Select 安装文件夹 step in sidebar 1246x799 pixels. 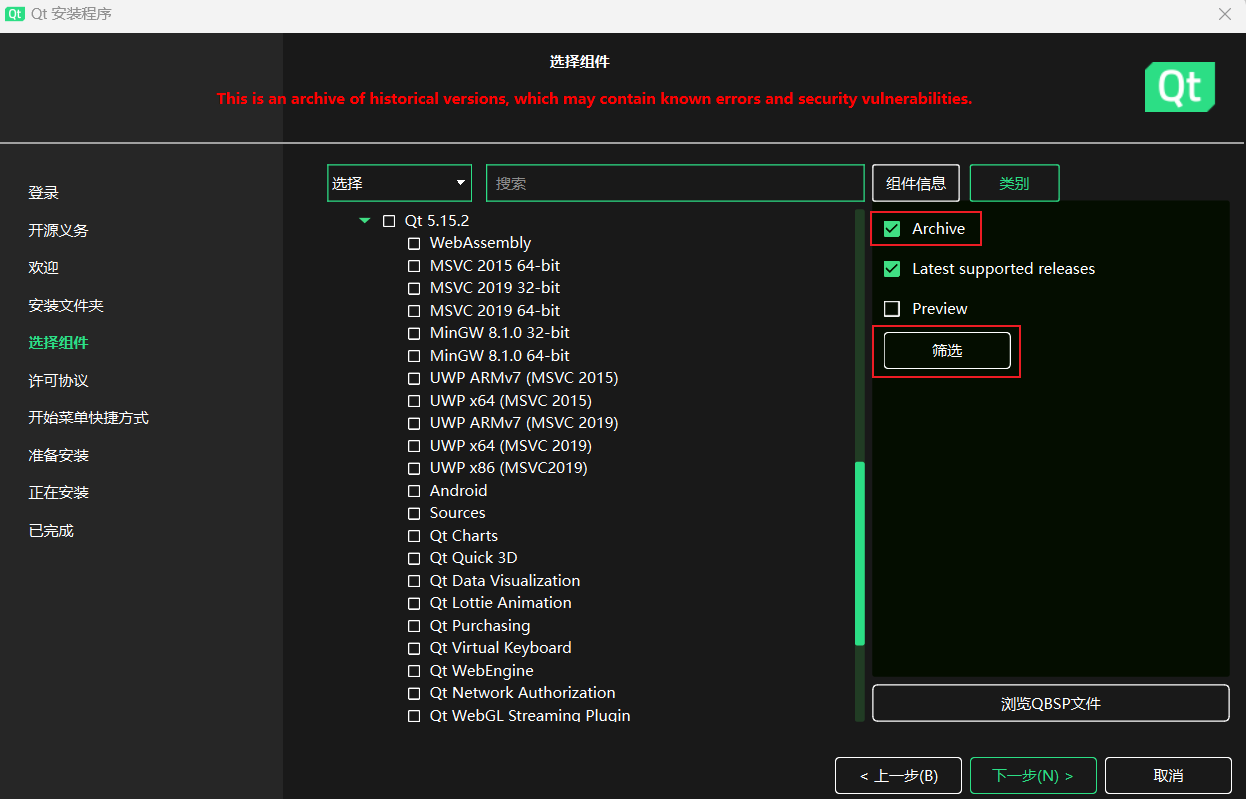point(66,305)
